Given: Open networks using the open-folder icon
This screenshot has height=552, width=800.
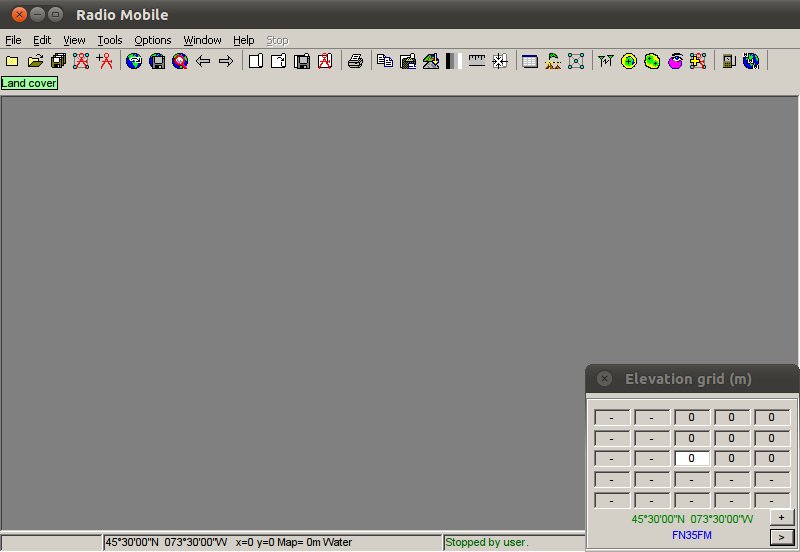Looking at the screenshot, I should click(35, 61).
